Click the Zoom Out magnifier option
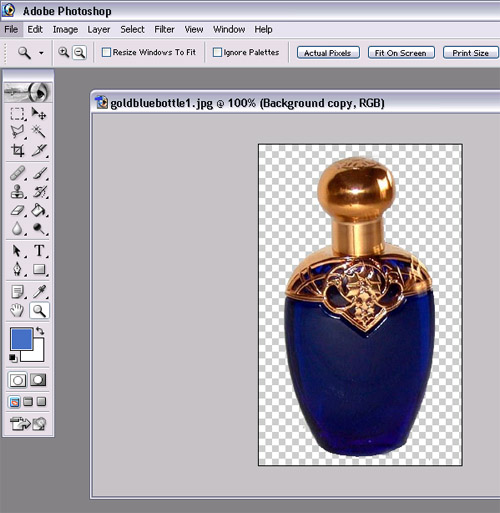The width and height of the screenshot is (500, 513). click(x=79, y=52)
